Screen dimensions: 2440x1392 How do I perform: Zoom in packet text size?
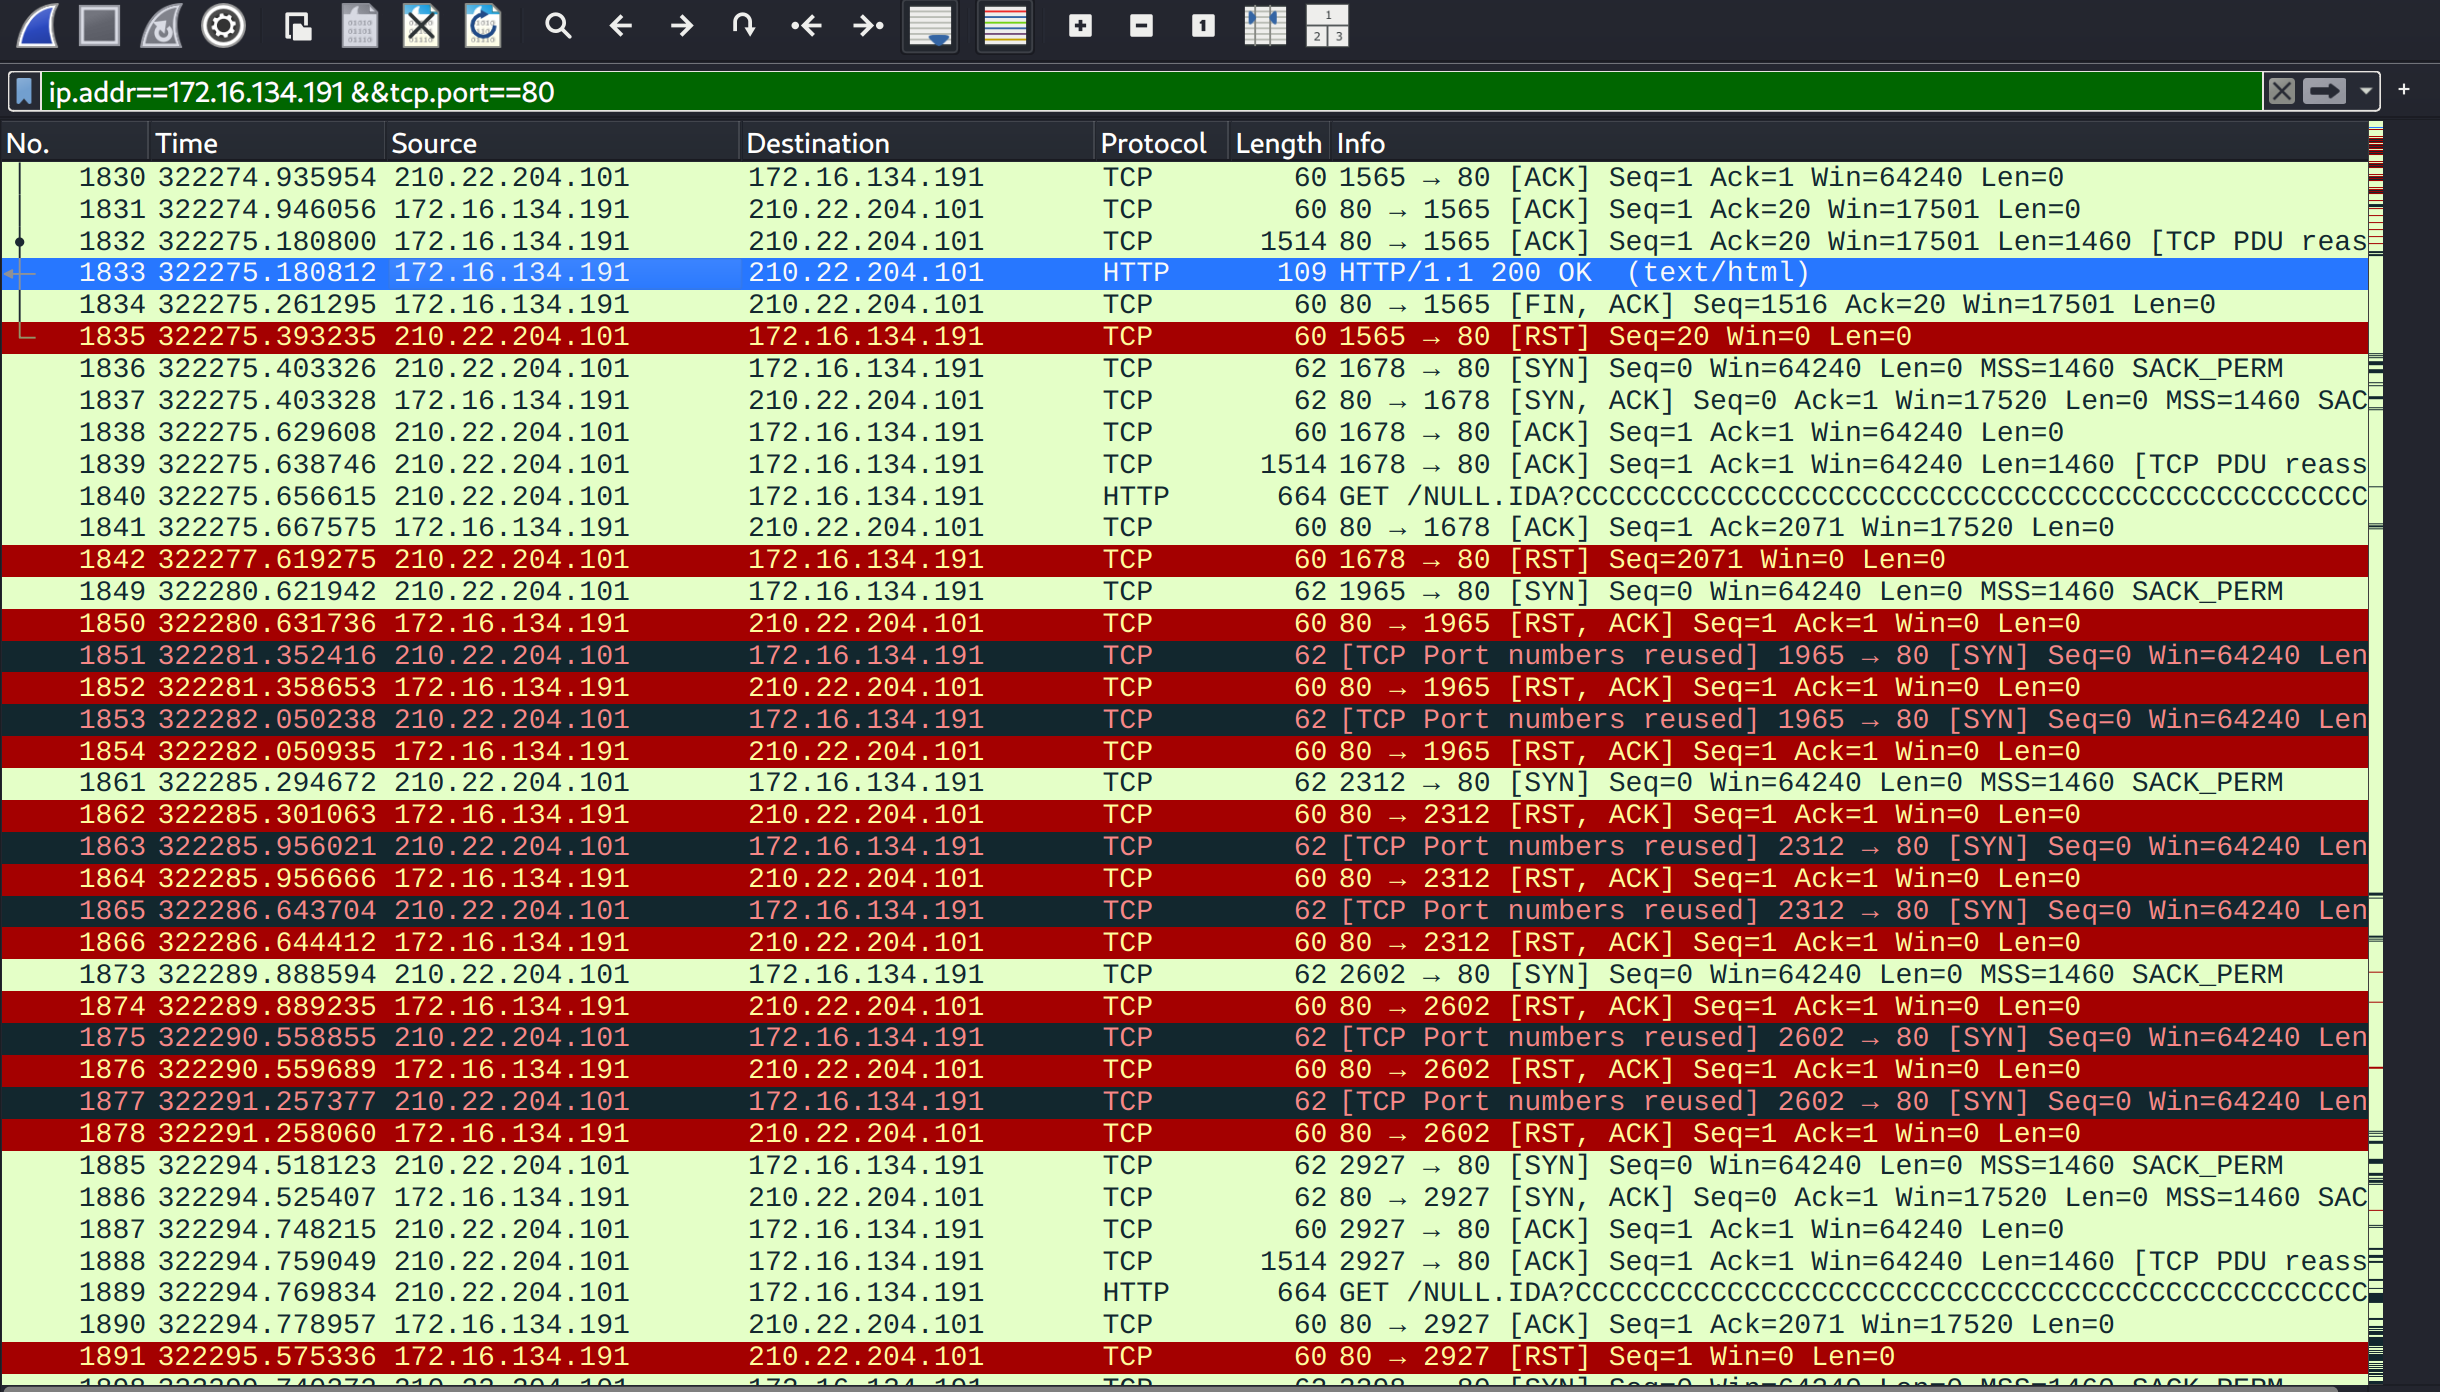point(1080,26)
